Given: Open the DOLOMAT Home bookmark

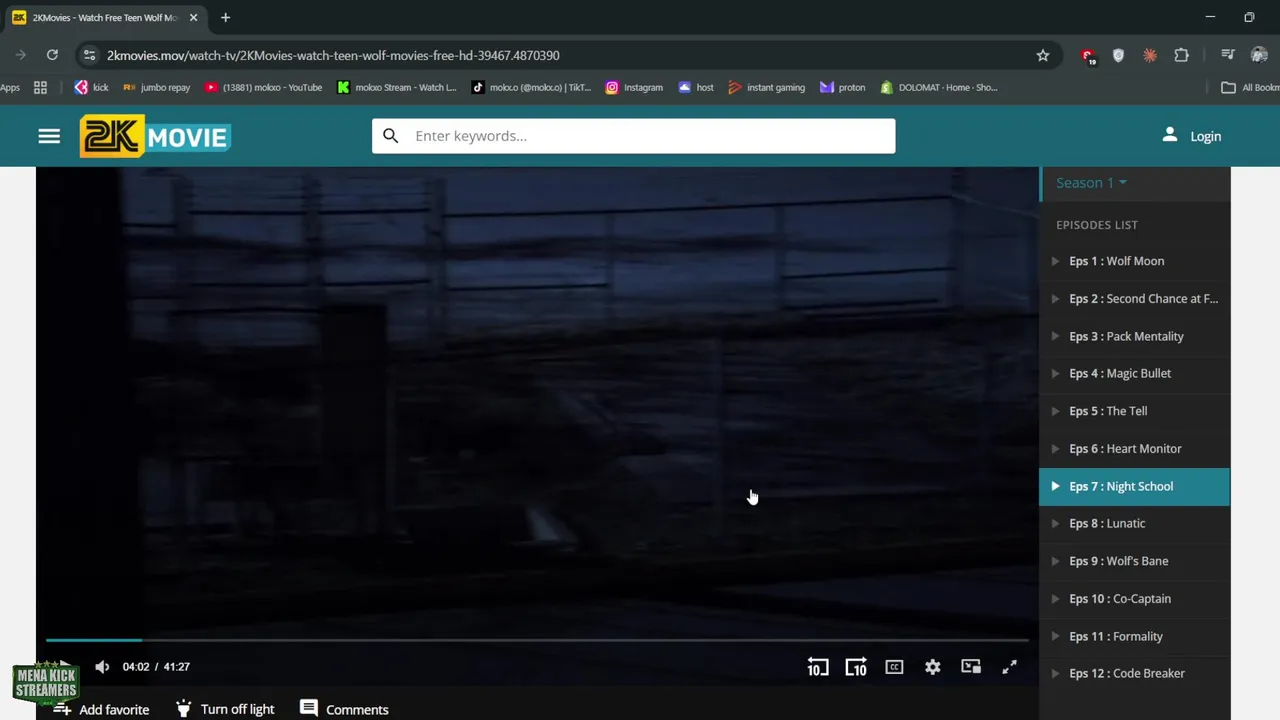Looking at the screenshot, I should [x=938, y=87].
